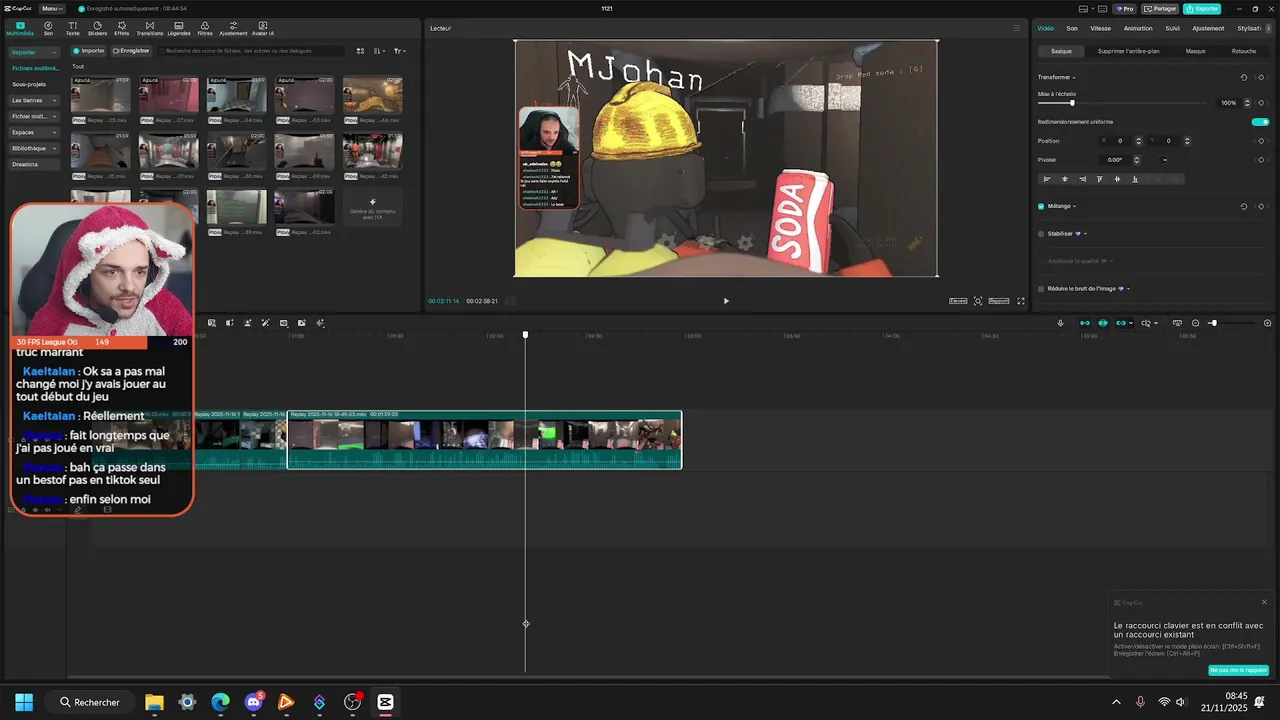Play the preview in the Lecteur
Viewport: 1280px width, 720px height.
[726, 301]
